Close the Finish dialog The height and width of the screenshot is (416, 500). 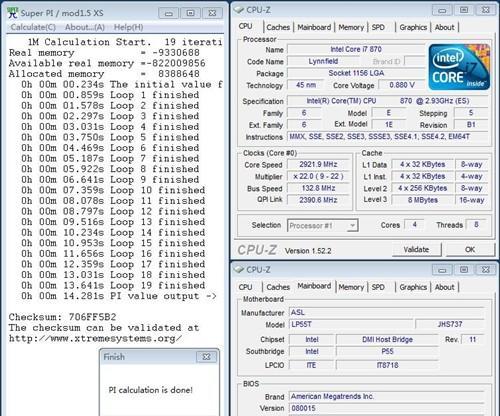pos(206,357)
